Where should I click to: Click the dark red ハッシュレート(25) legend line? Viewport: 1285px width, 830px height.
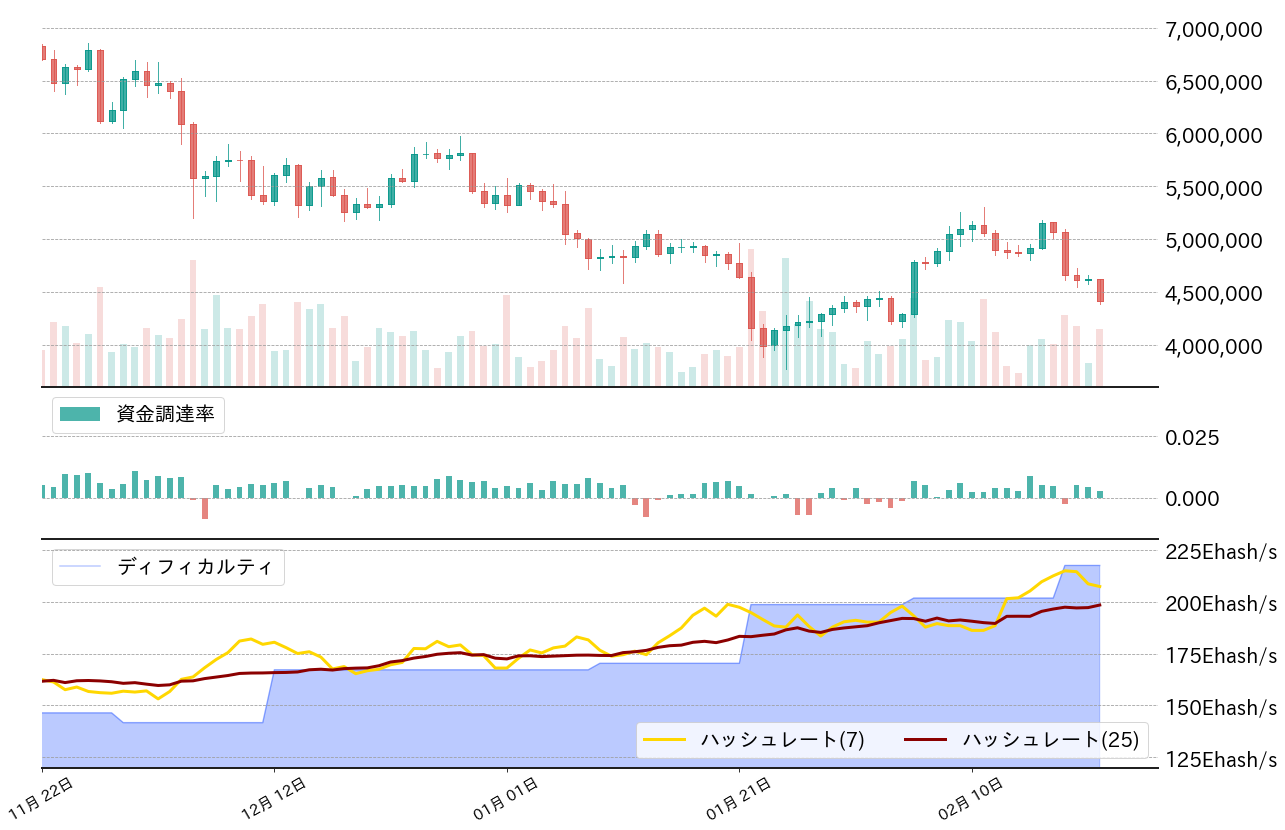point(927,740)
